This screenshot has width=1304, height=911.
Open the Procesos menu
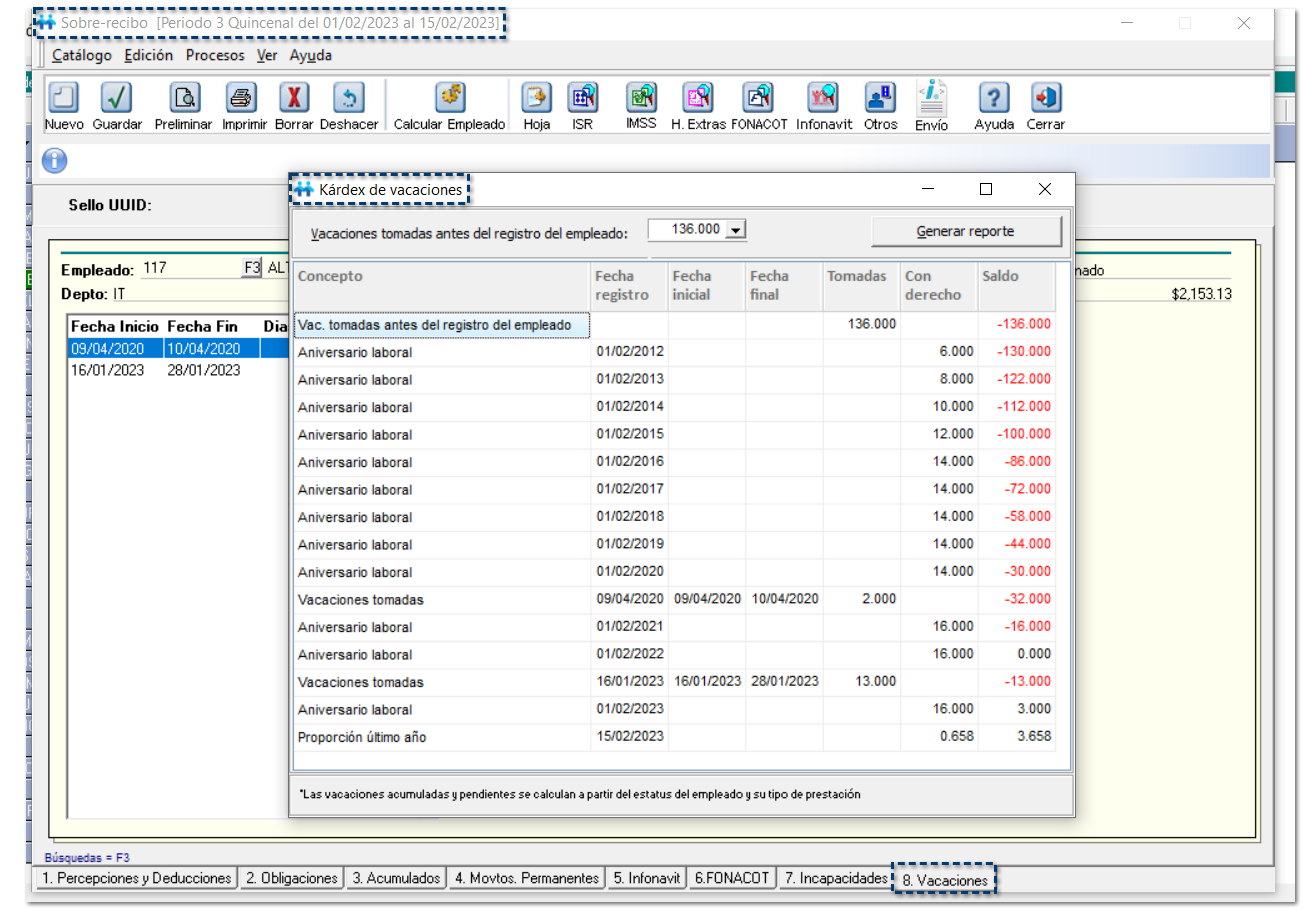[215, 55]
